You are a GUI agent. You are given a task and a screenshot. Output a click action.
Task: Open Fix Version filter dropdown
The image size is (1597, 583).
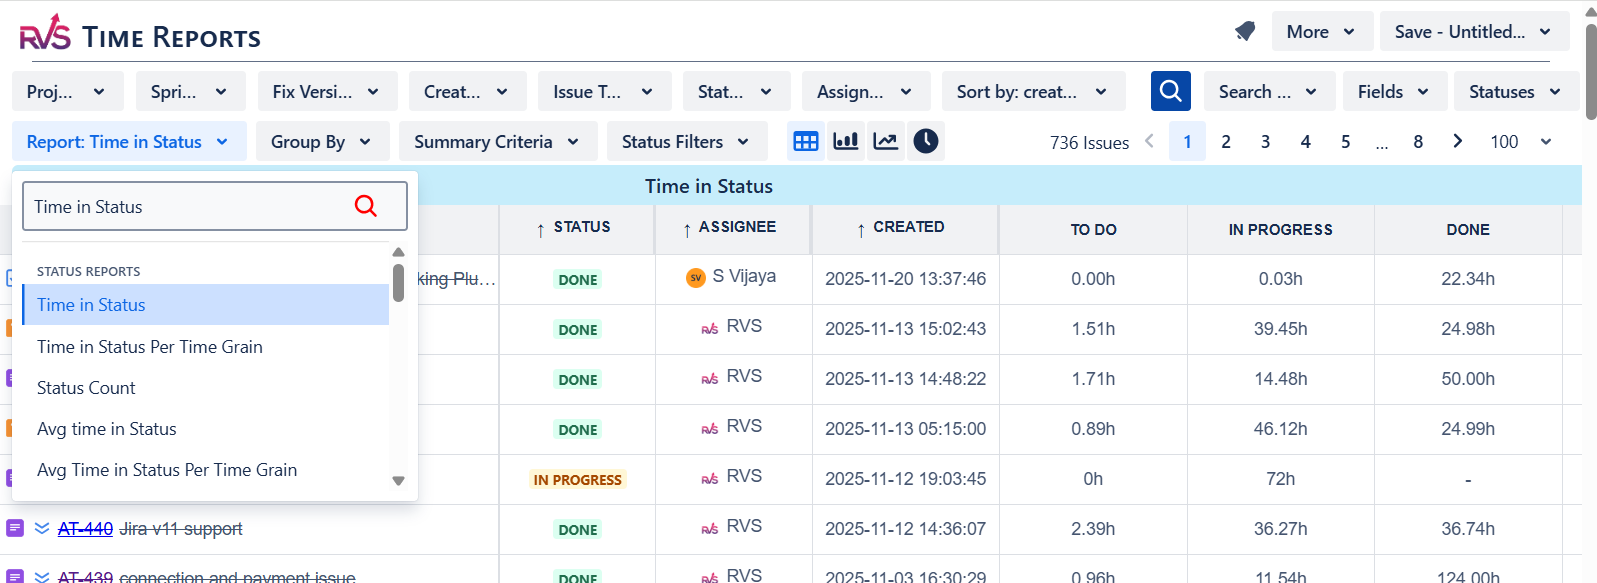[327, 91]
